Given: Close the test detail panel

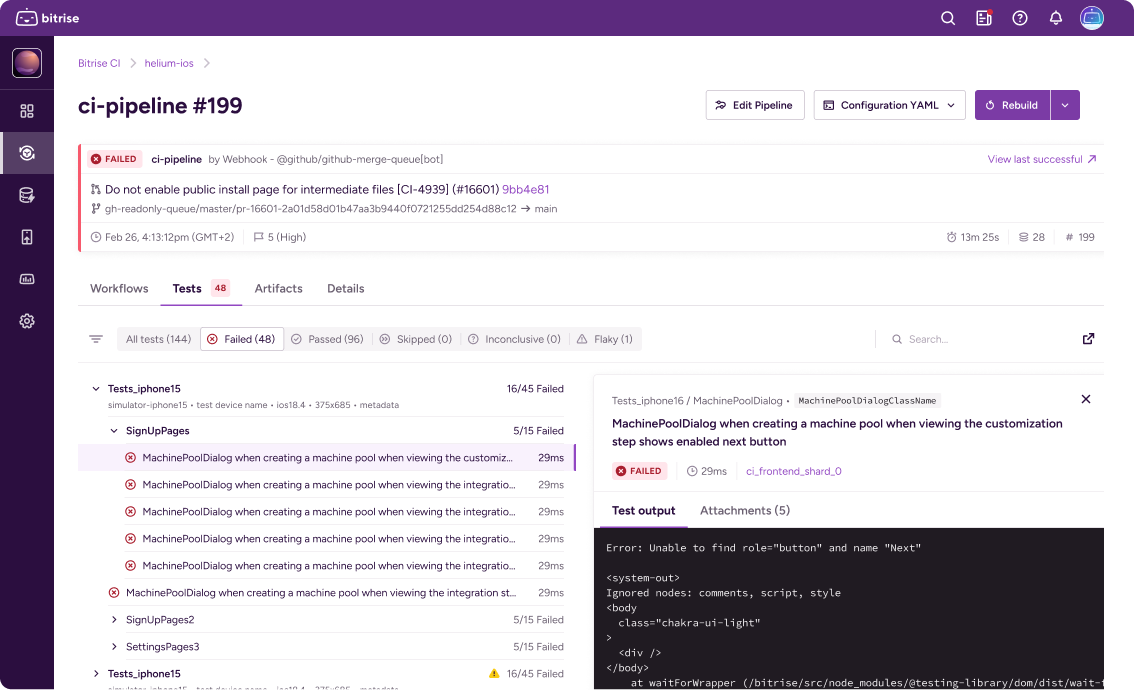Looking at the screenshot, I should [x=1086, y=399].
